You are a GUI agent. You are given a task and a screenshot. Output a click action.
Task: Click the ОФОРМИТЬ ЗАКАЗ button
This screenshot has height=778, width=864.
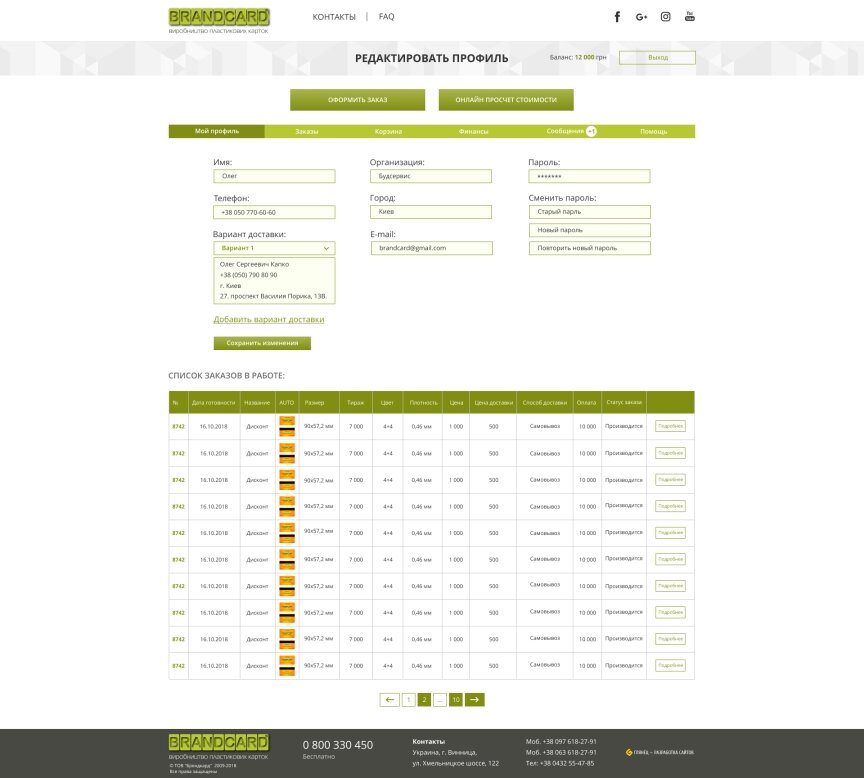[358, 100]
